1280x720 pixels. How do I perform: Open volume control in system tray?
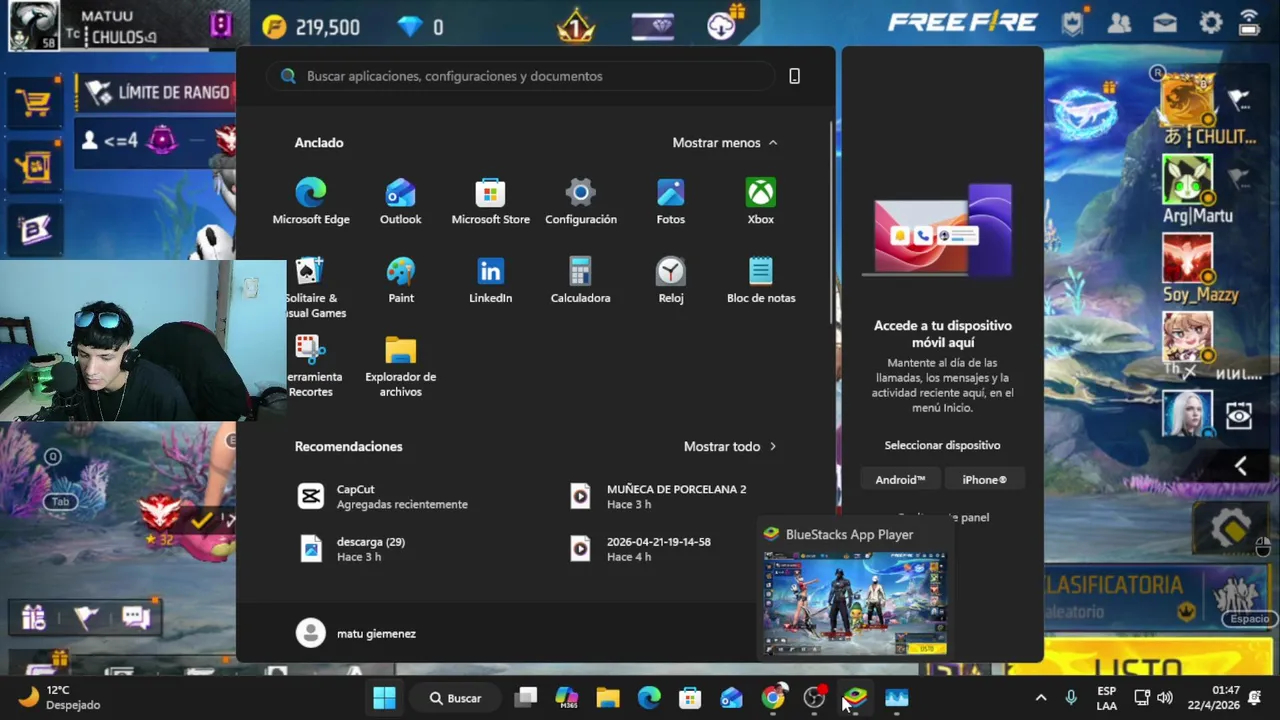1165,698
